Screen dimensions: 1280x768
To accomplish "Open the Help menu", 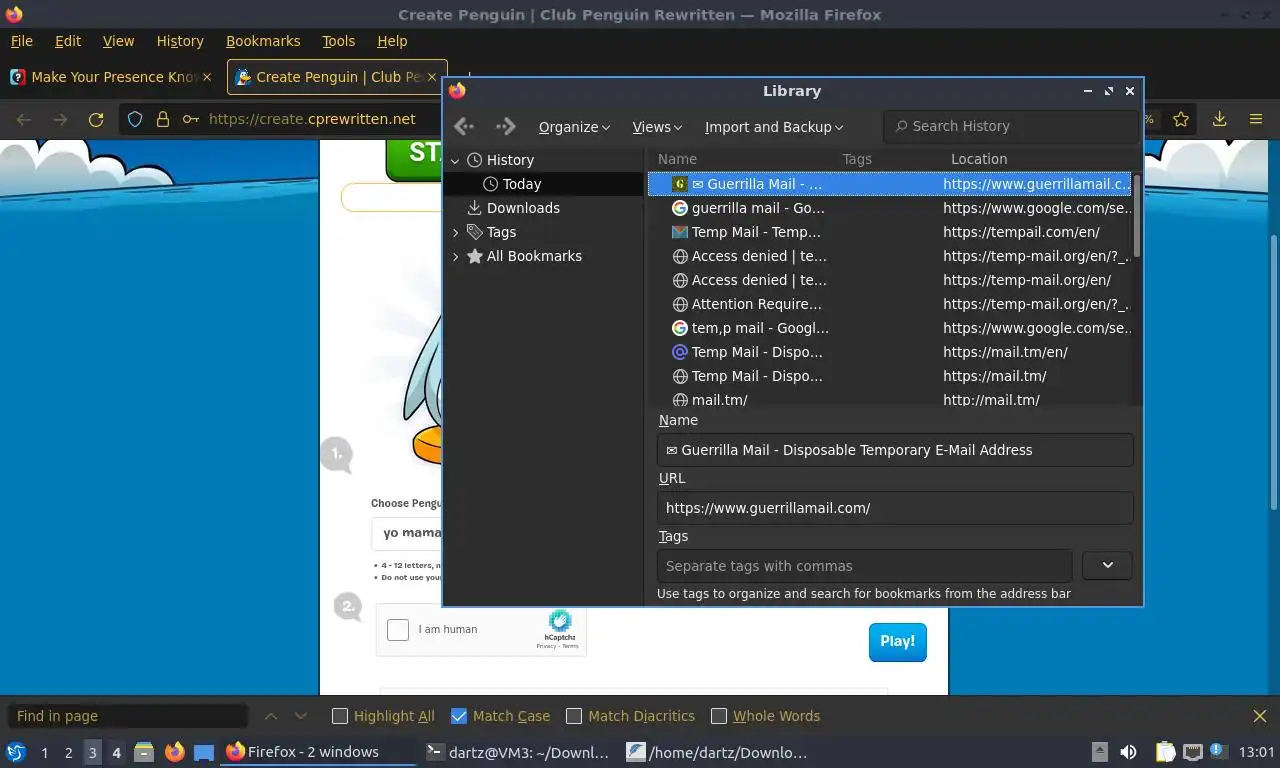I will (392, 41).
